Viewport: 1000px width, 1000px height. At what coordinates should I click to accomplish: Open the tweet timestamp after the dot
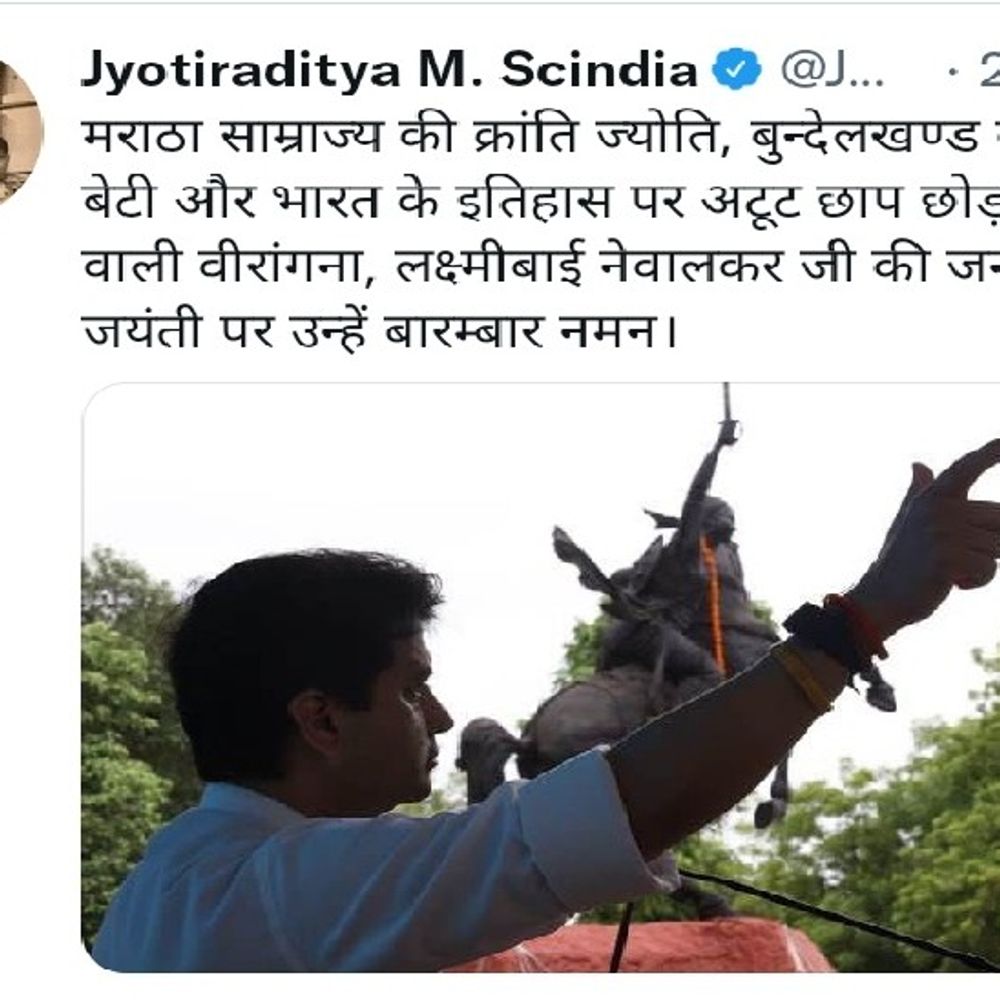click(990, 71)
